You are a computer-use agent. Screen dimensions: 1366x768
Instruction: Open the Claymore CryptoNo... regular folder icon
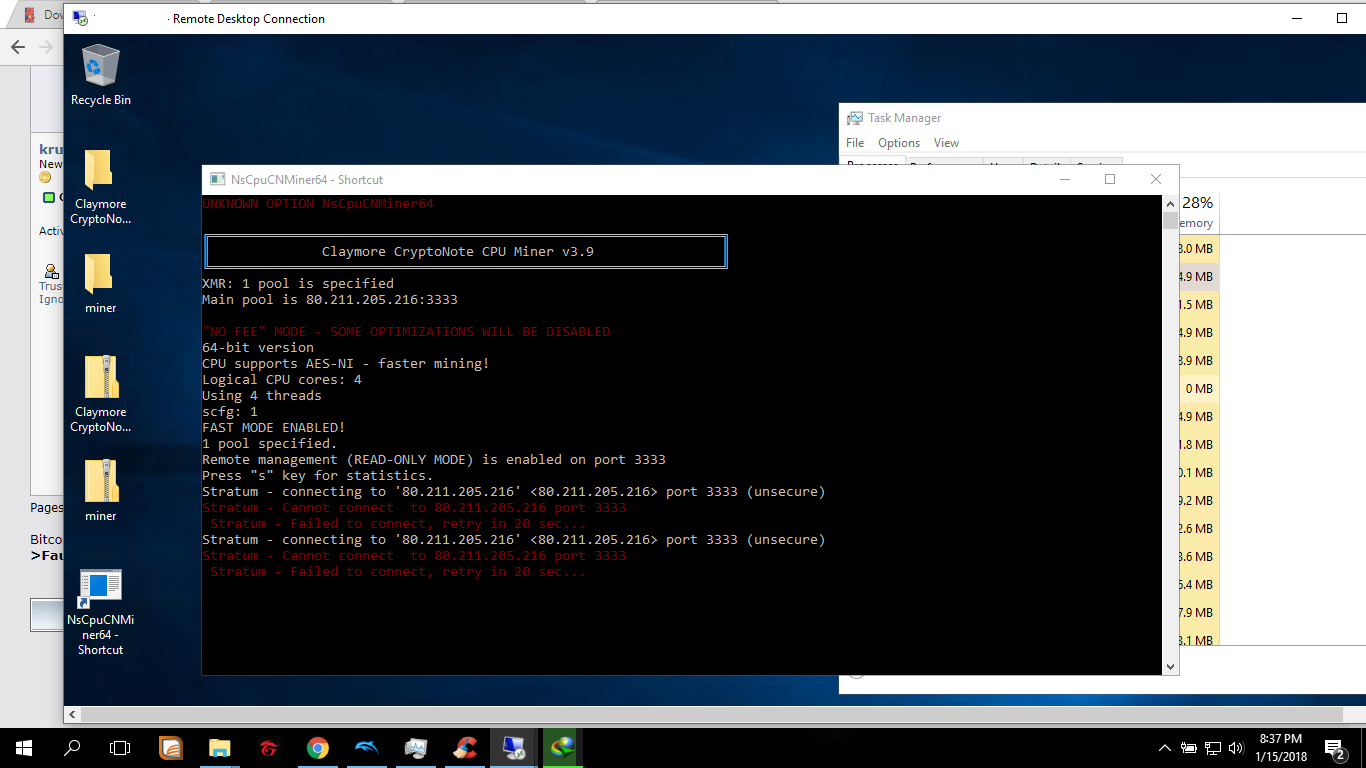pyautogui.click(x=101, y=188)
